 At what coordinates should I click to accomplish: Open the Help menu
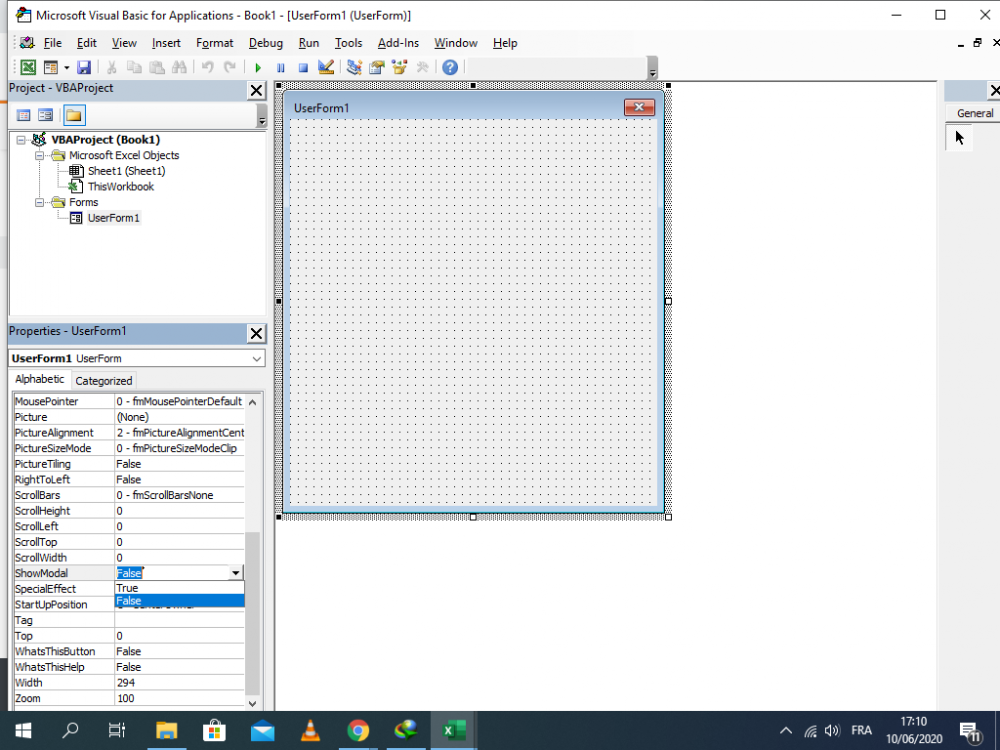coord(505,43)
